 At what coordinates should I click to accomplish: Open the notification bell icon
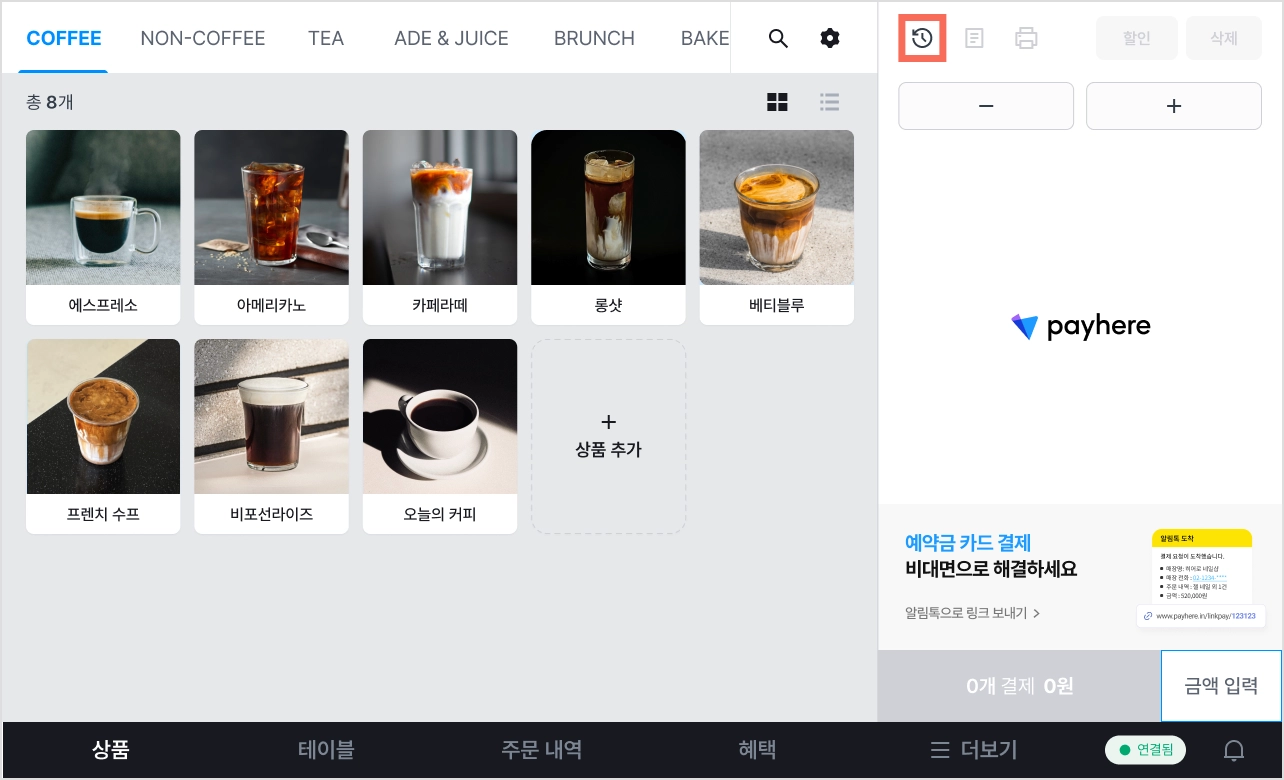(x=1235, y=750)
